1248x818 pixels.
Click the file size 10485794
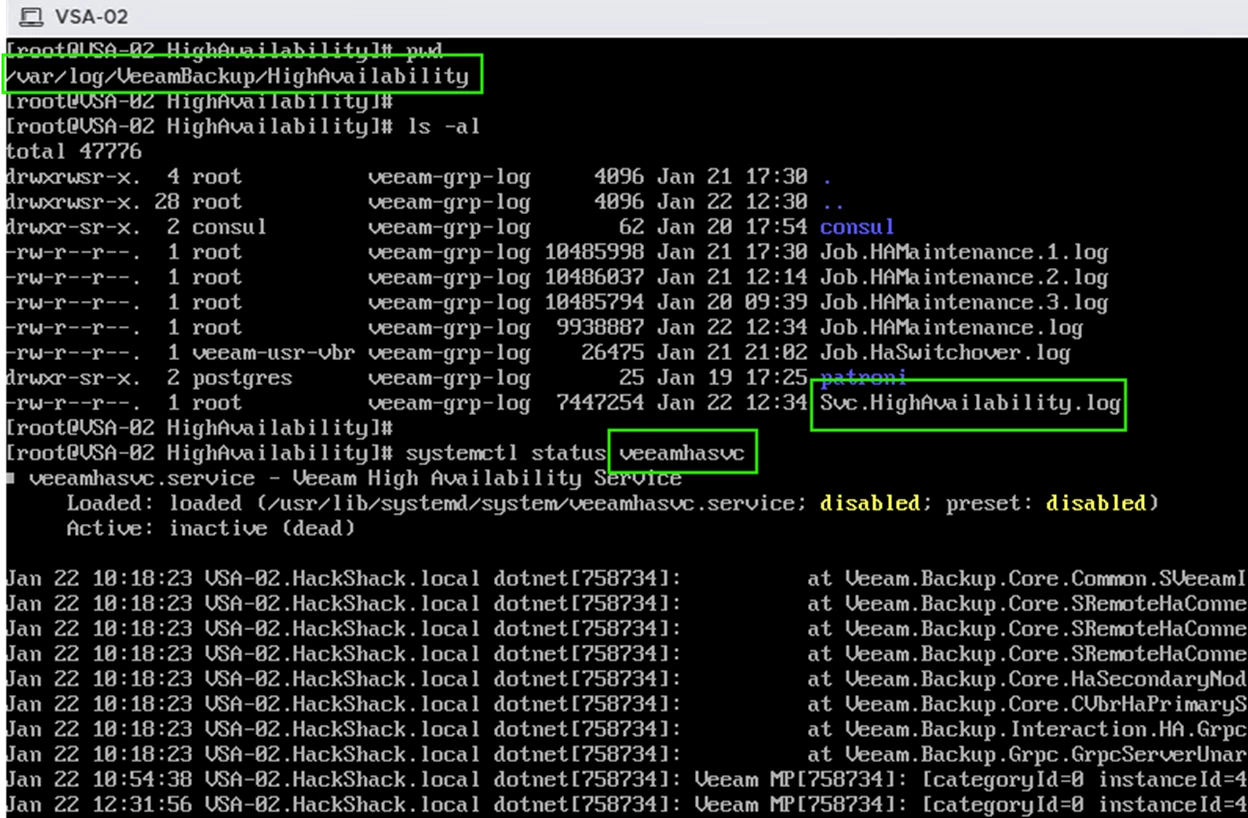coord(594,302)
